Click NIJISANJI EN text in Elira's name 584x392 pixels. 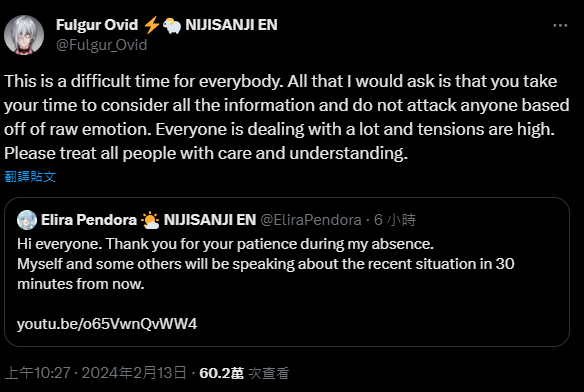210,220
